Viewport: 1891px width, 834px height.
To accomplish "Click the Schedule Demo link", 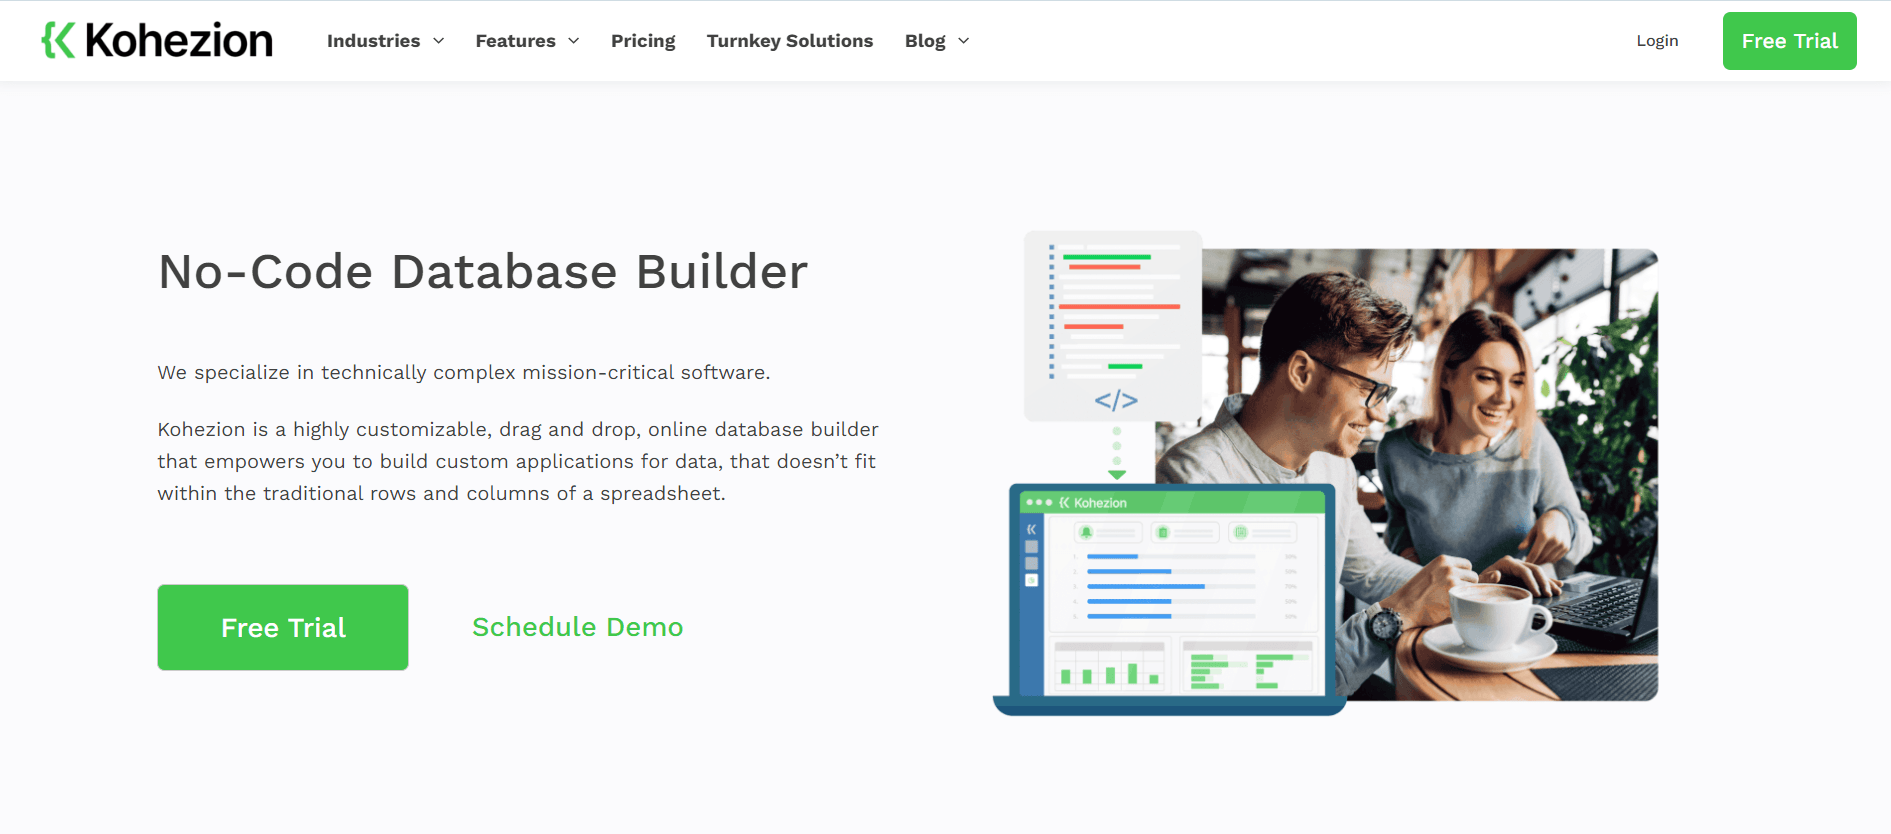I will tap(577, 627).
